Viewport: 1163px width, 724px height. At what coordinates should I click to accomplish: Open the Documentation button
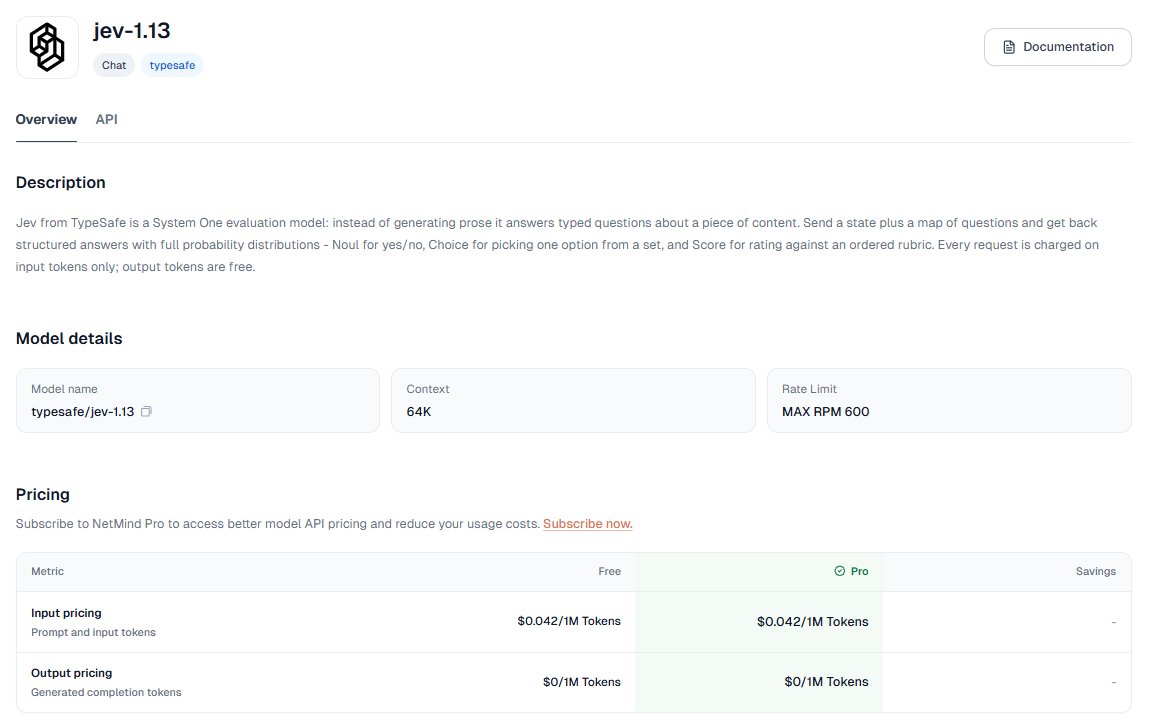pyautogui.click(x=1058, y=47)
